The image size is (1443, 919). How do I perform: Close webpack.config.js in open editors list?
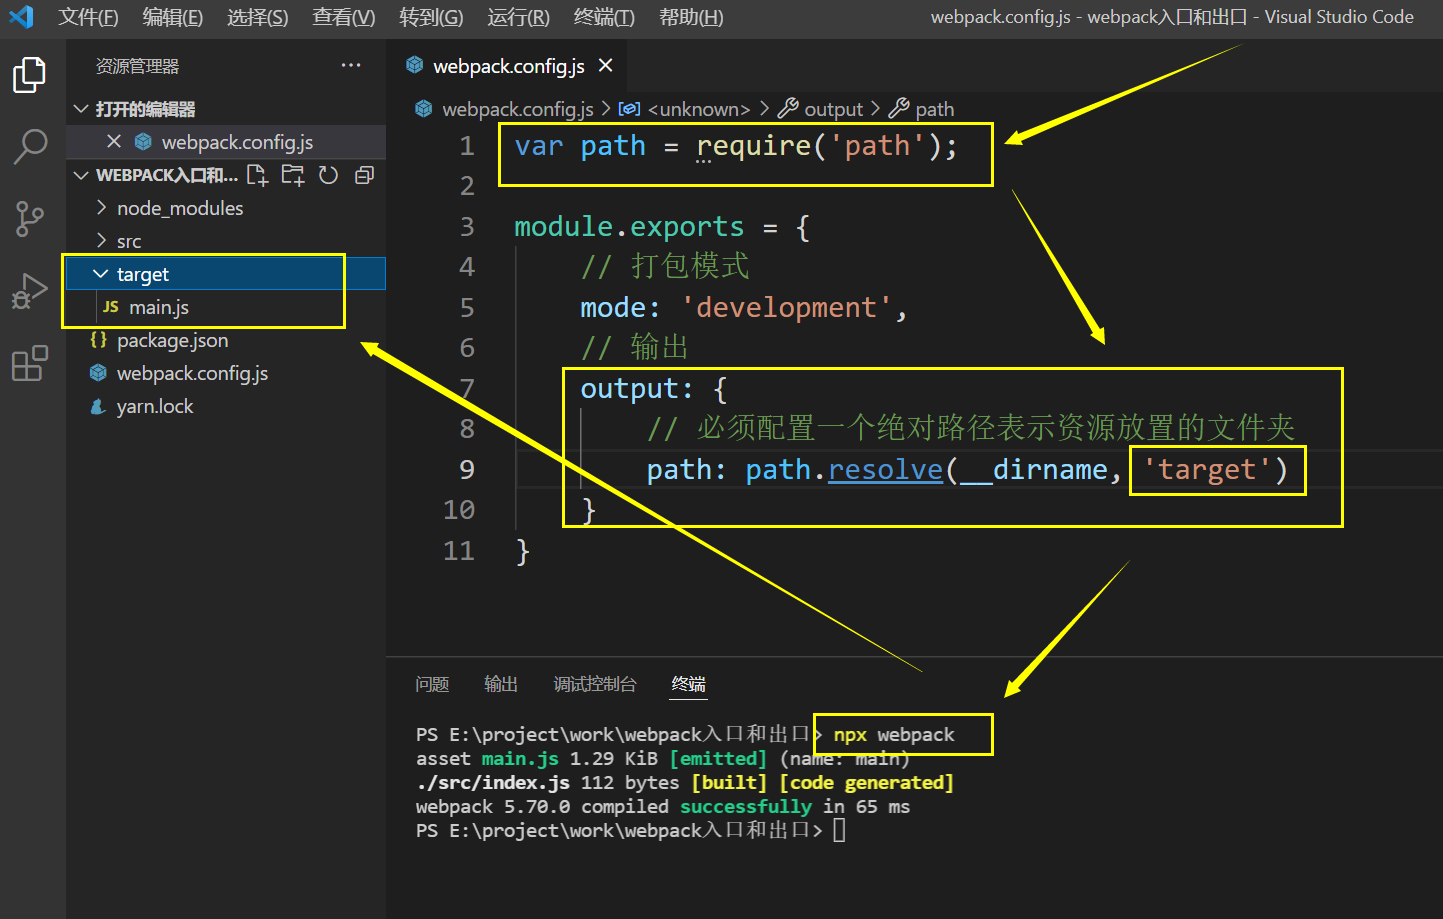coord(114,142)
